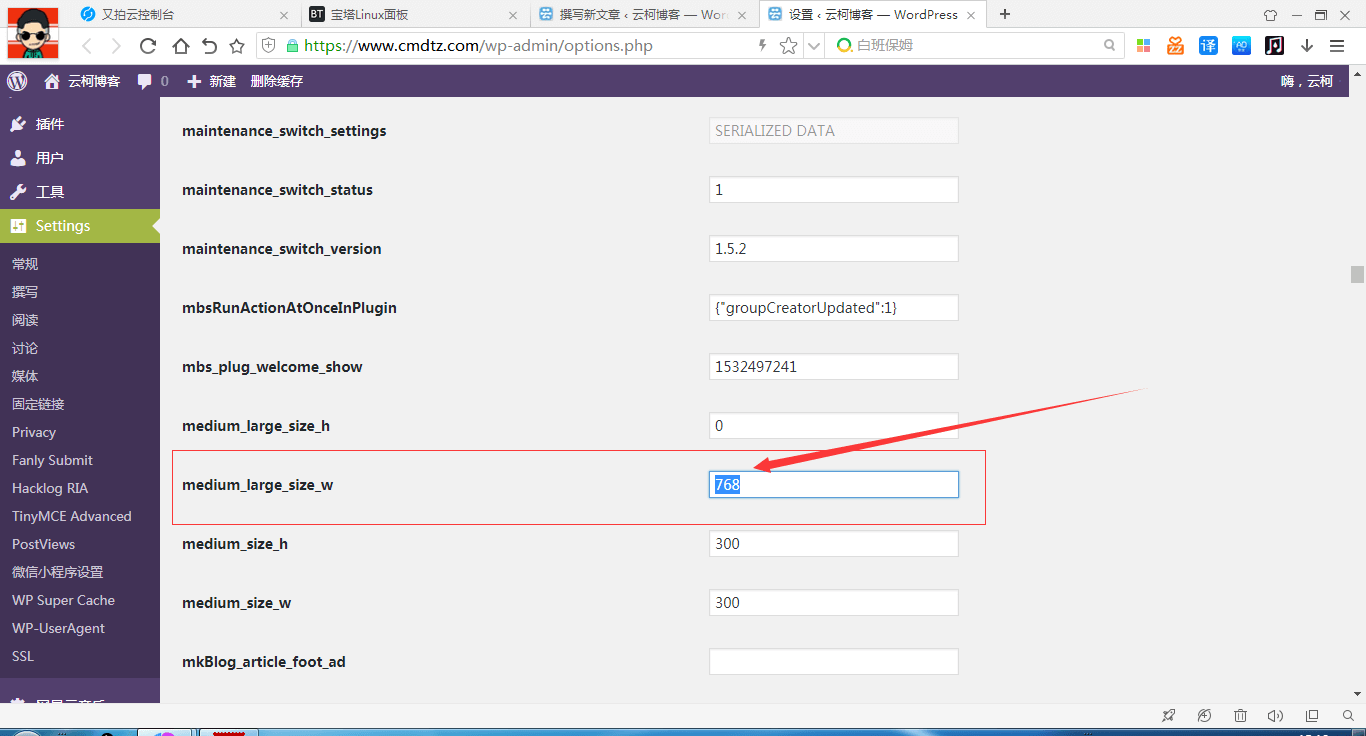Click the browser home icon
This screenshot has height=736, width=1366.
click(x=180, y=46)
